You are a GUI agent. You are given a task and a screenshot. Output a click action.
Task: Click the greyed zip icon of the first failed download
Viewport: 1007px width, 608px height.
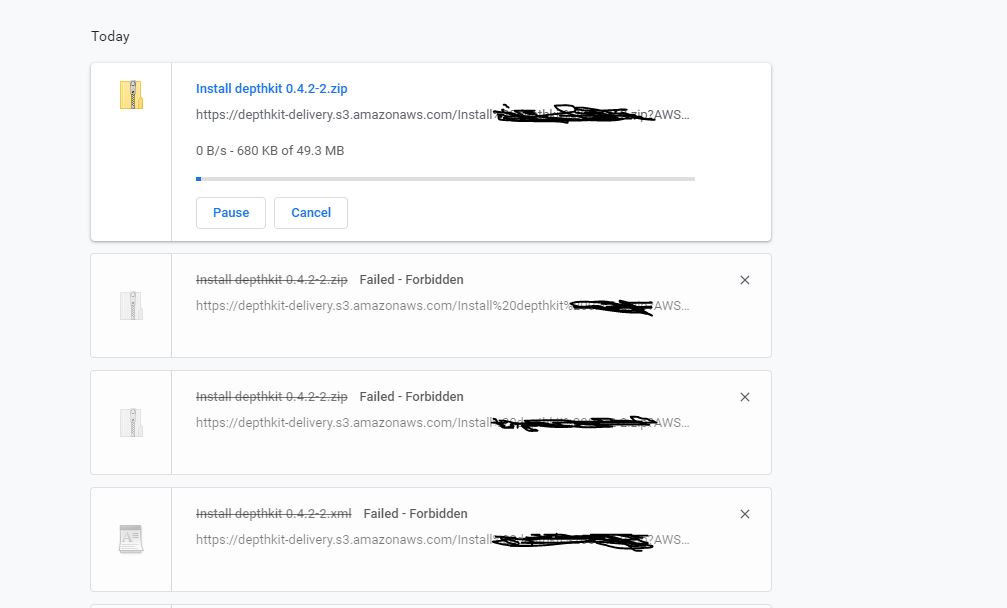point(131,305)
